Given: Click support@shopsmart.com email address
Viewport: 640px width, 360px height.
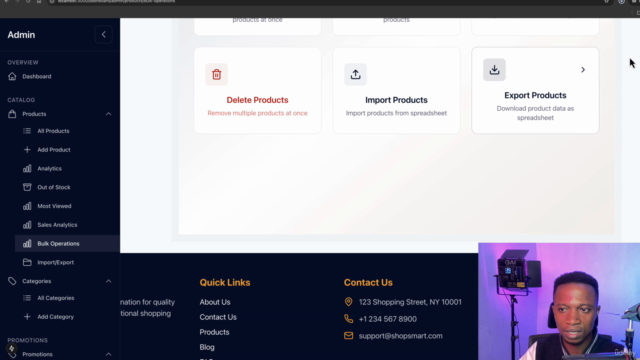Looking at the screenshot, I should [x=400, y=336].
